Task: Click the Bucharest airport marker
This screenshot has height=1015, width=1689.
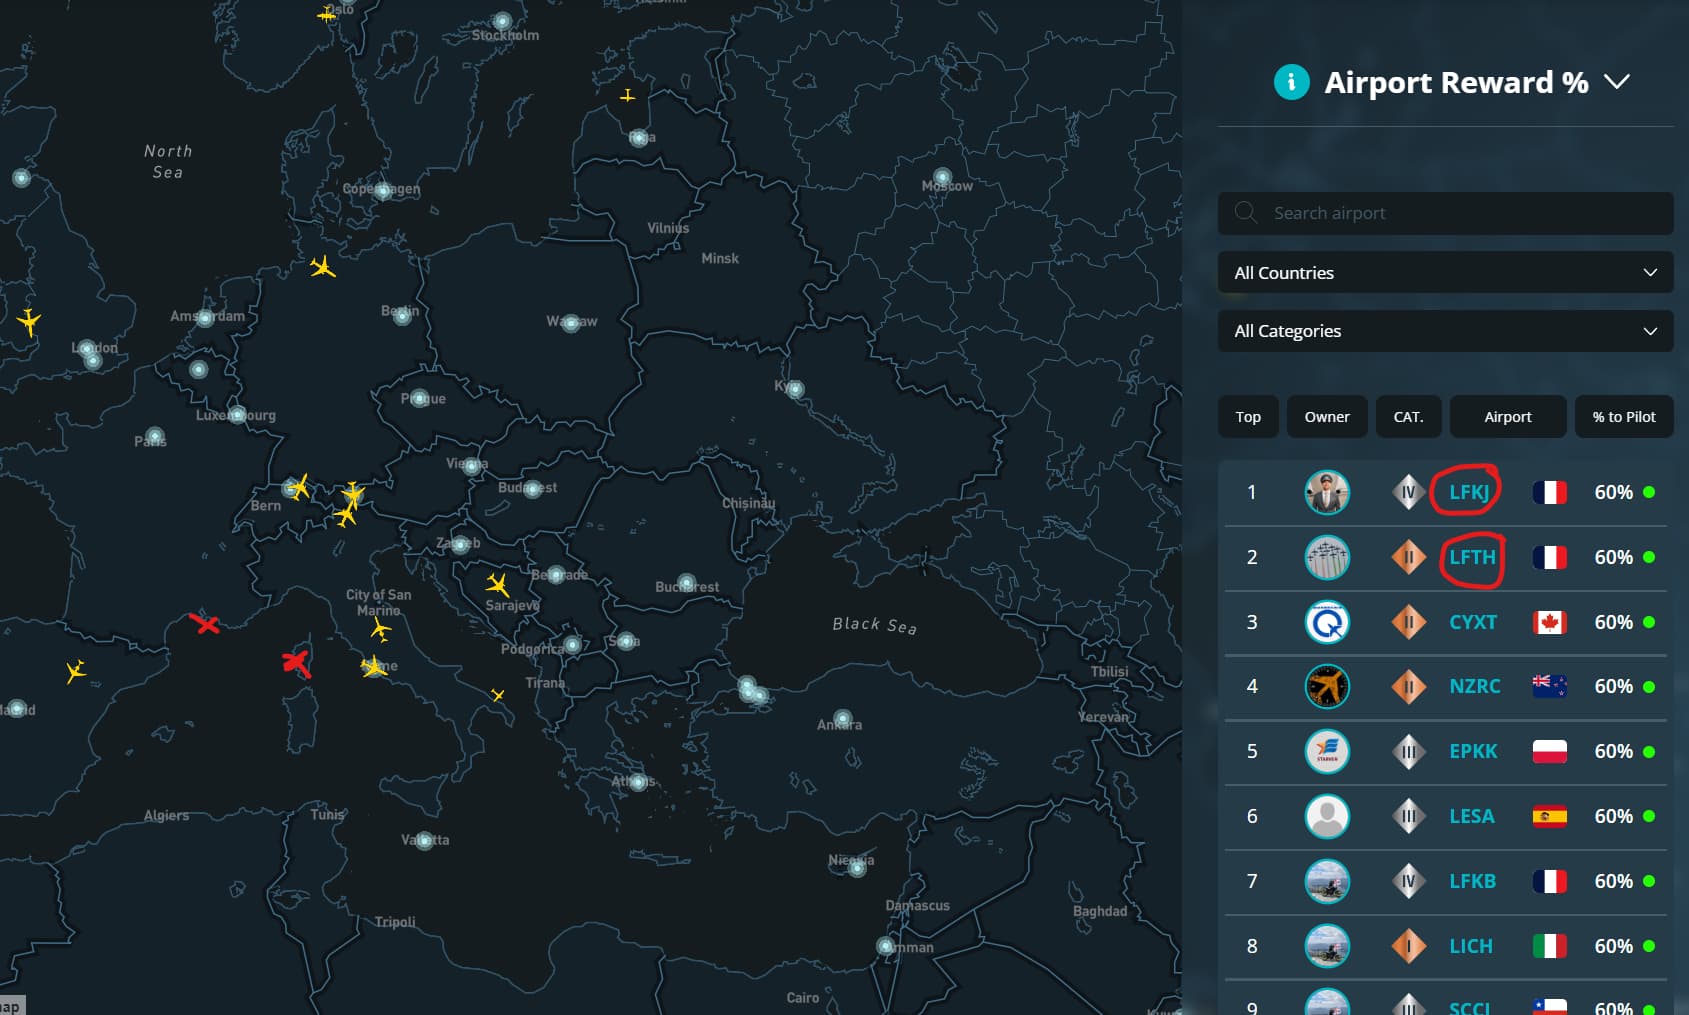Action: 686,582
